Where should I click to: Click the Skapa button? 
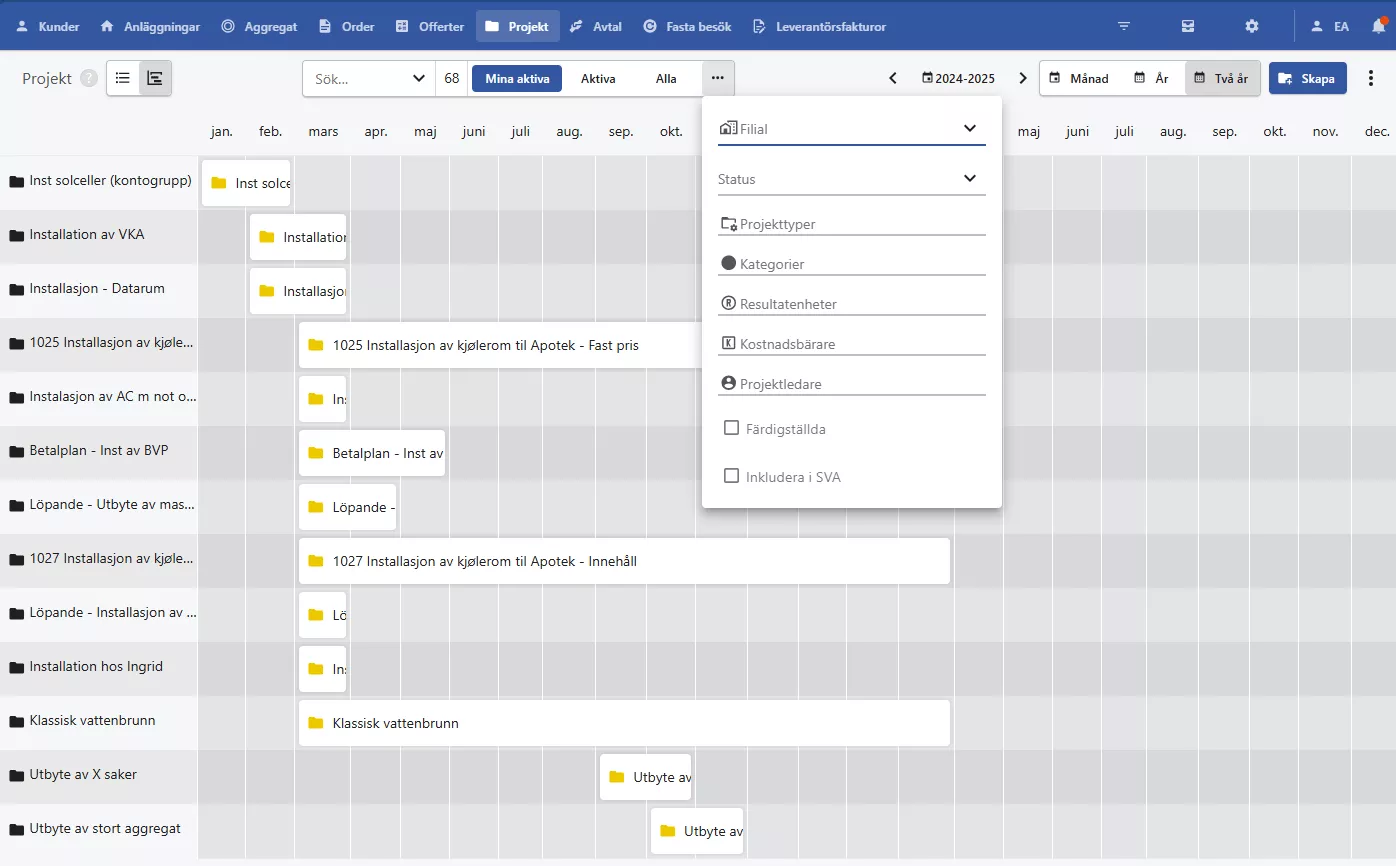click(x=1307, y=78)
